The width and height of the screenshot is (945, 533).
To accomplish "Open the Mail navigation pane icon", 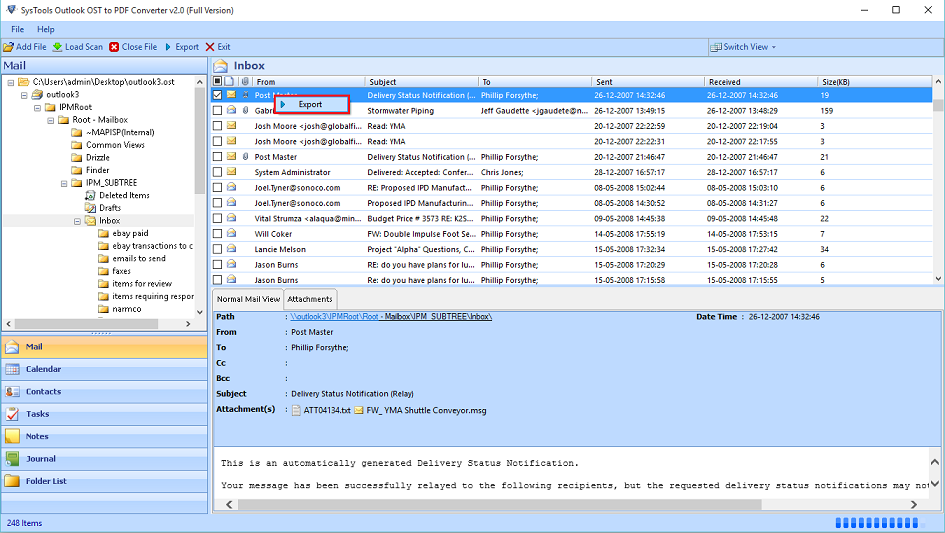I will (x=12, y=347).
